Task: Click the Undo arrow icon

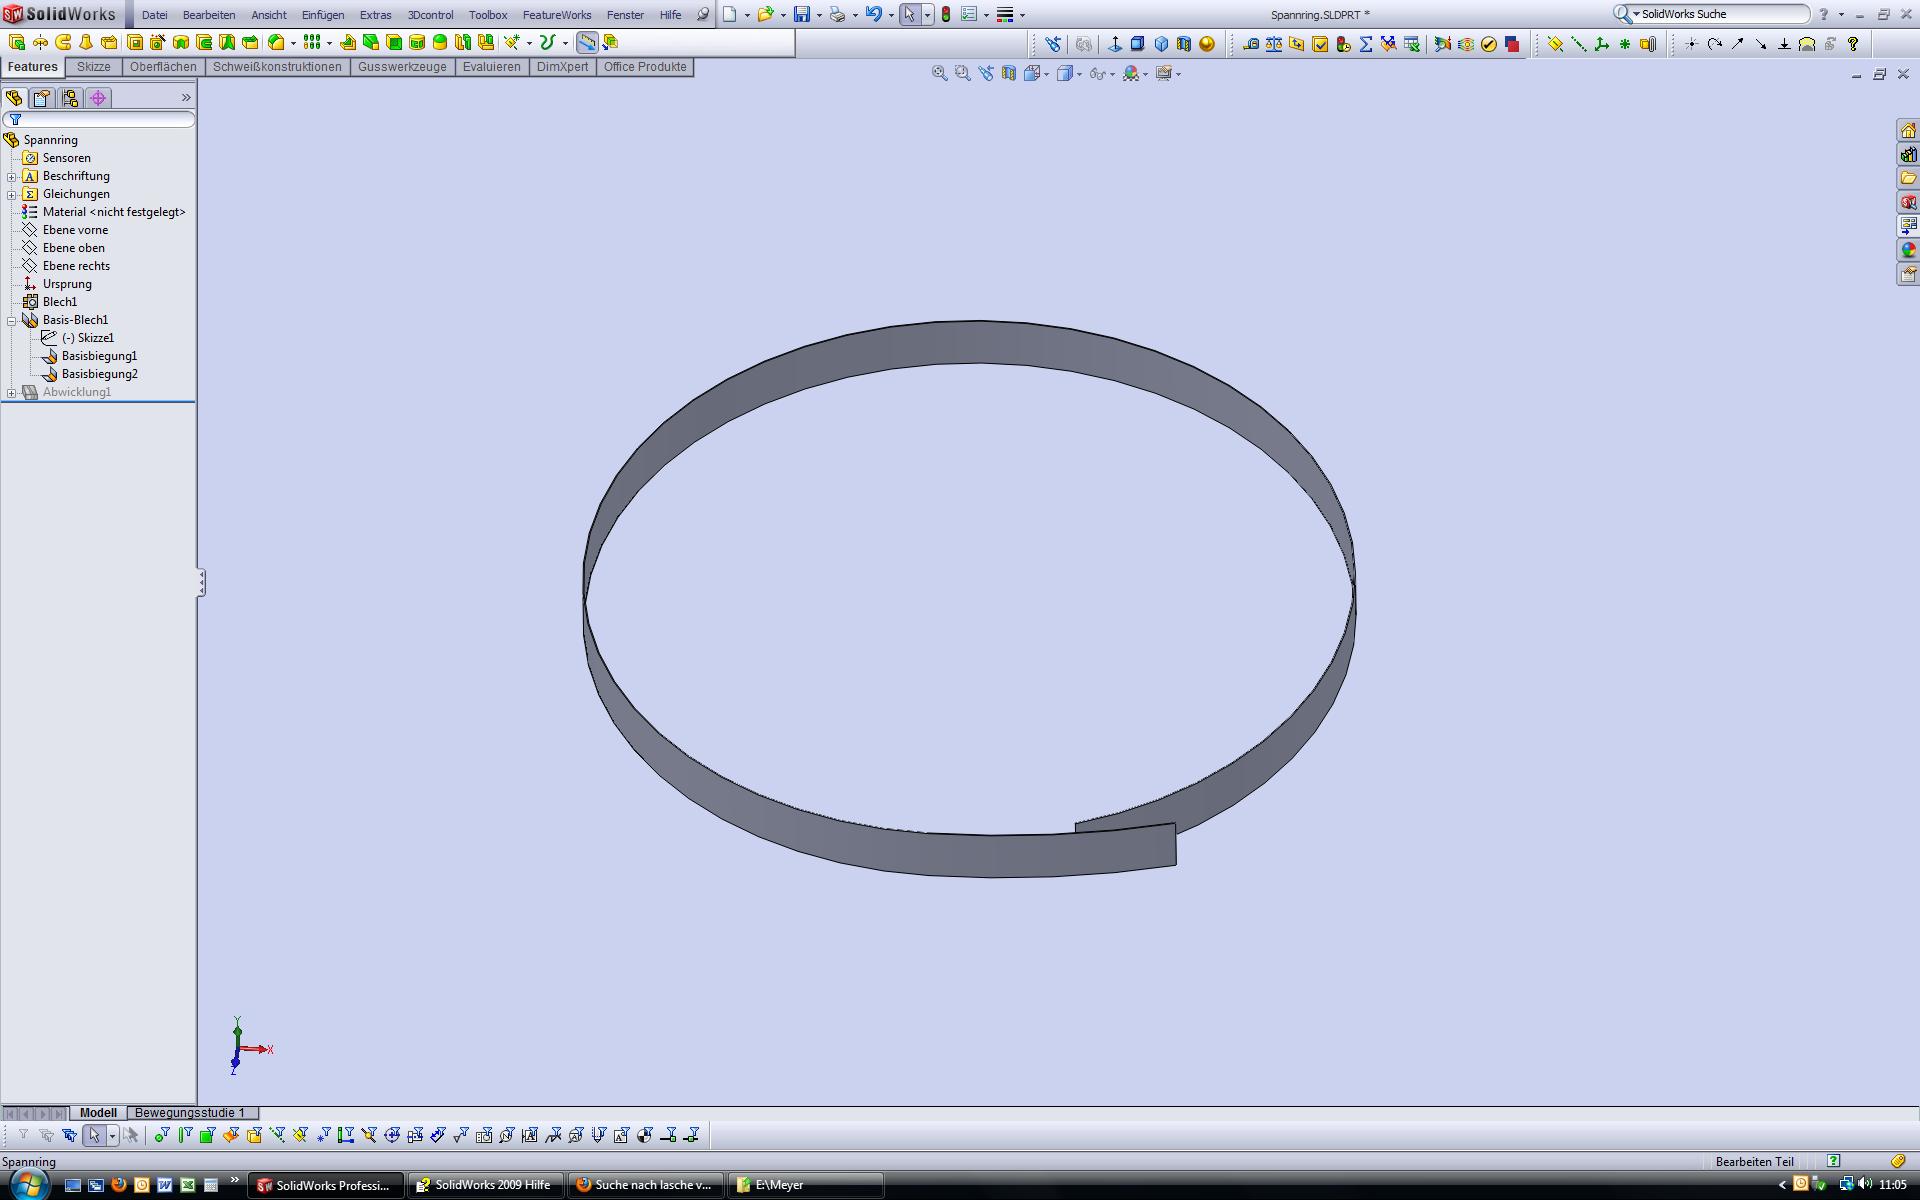Action: pos(874,14)
